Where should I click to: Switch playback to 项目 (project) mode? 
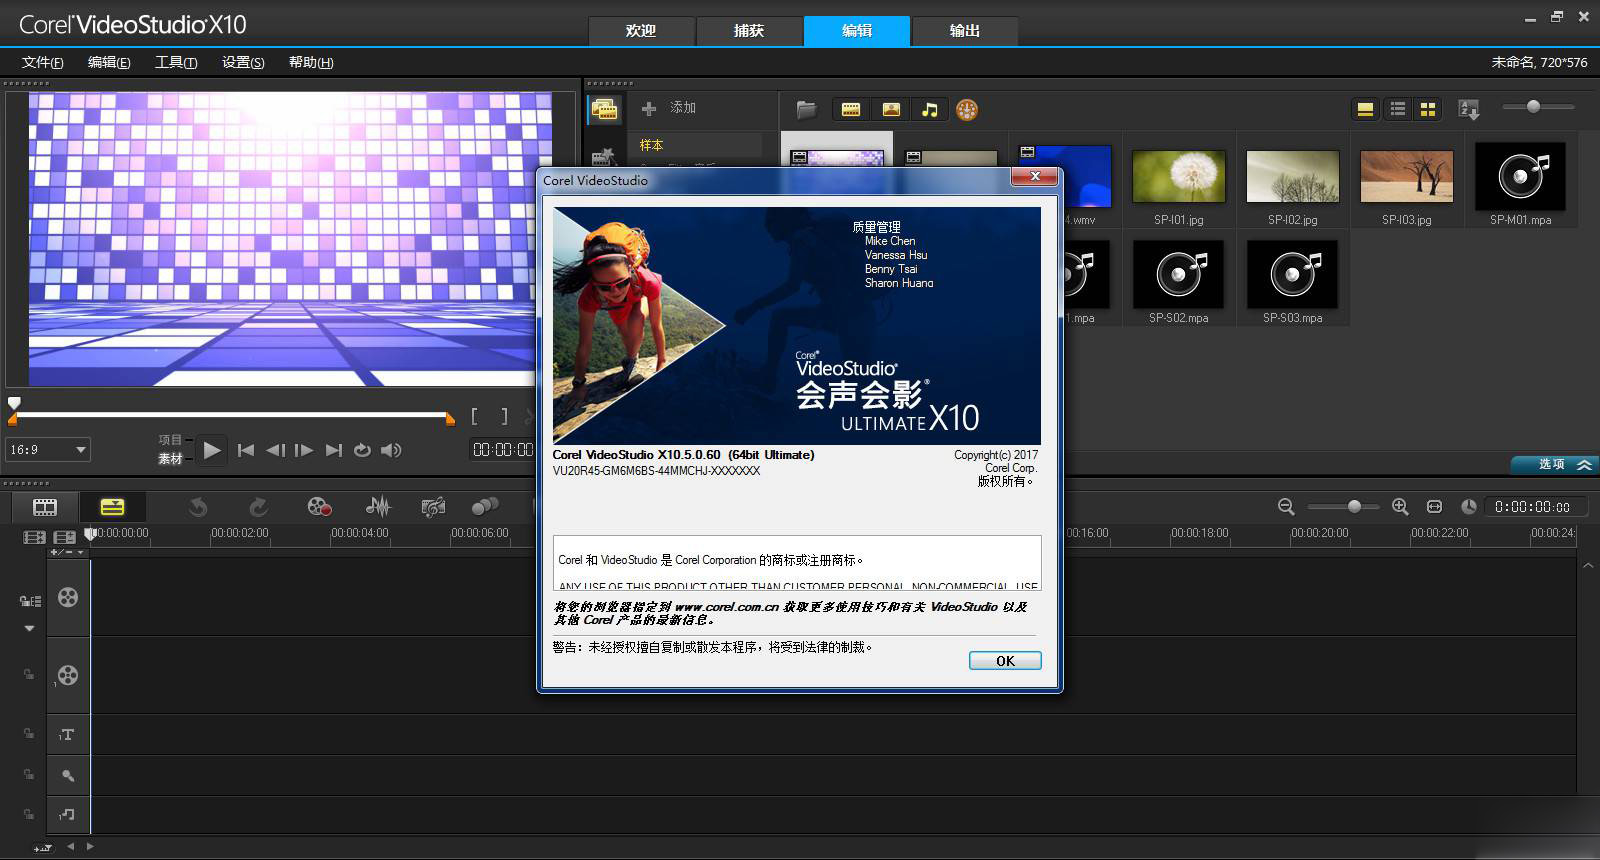(170, 440)
